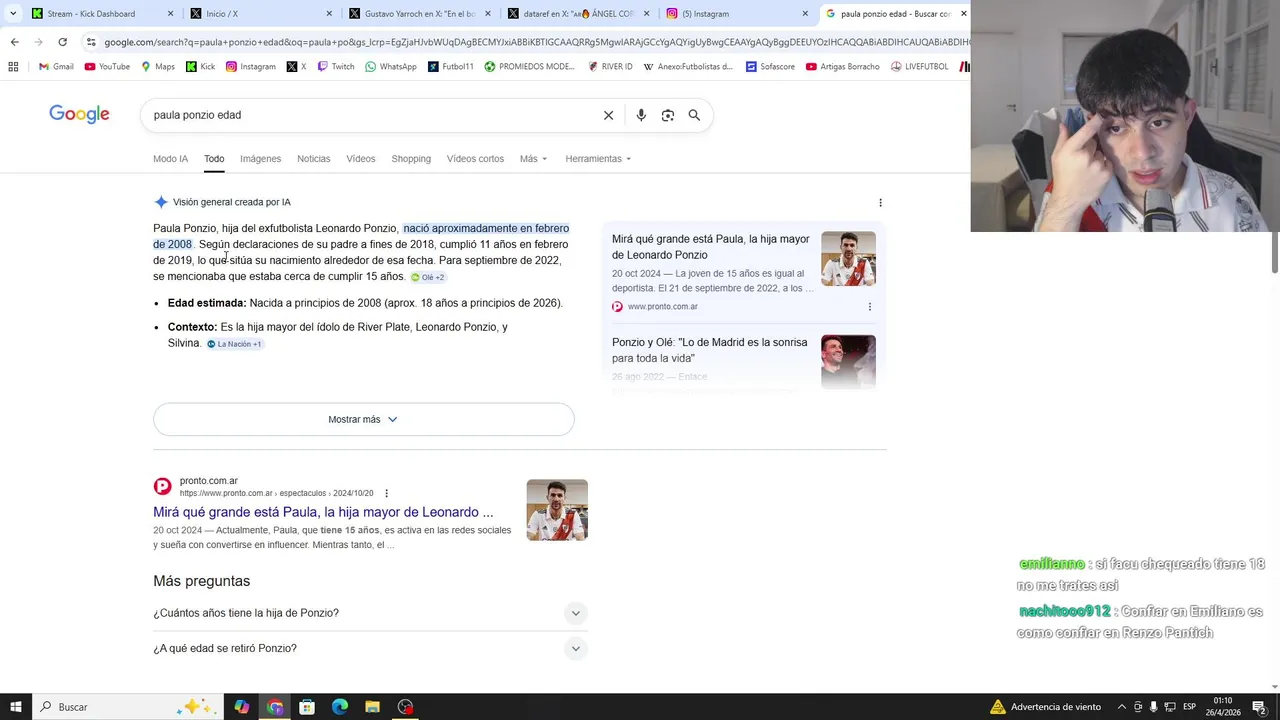Open the AI overview three-dot menu
Screen dimensions: 1280x720
[880, 202]
